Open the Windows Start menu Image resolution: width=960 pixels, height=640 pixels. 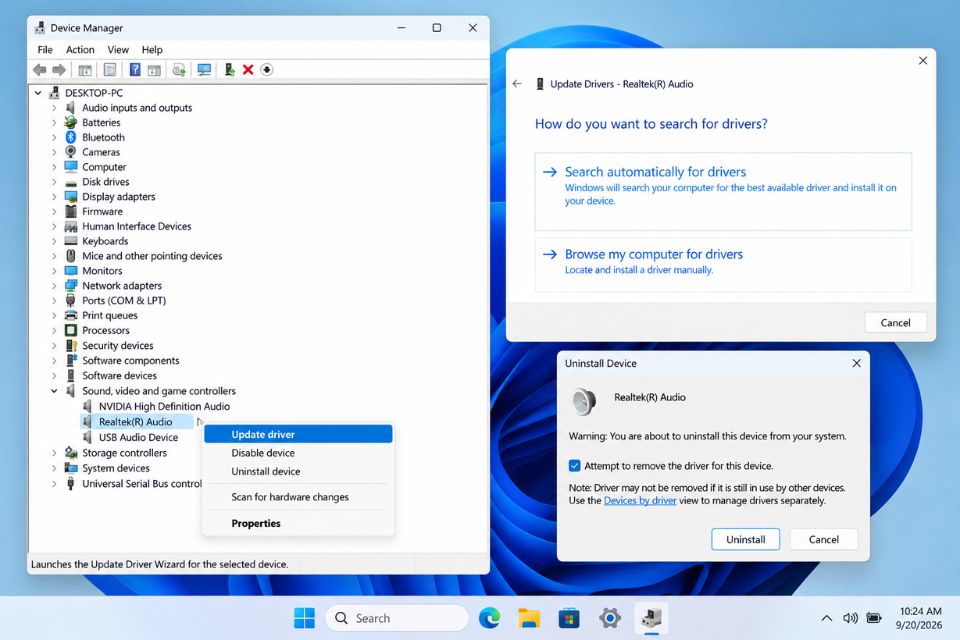[304, 618]
